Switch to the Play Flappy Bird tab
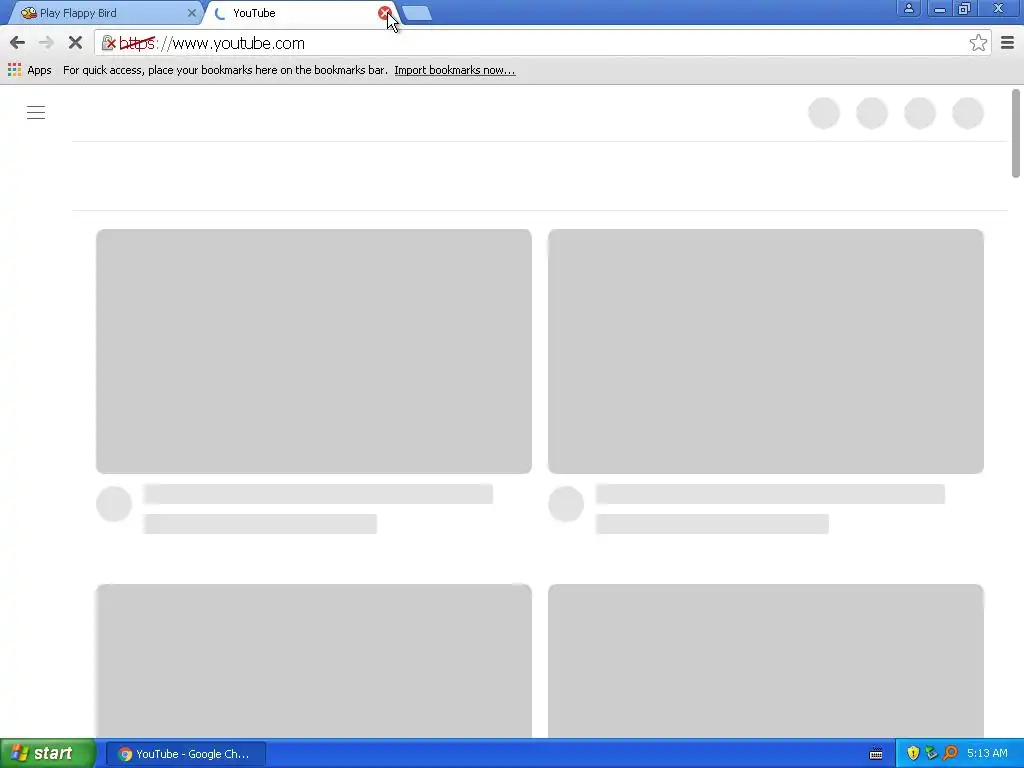 [x=104, y=13]
